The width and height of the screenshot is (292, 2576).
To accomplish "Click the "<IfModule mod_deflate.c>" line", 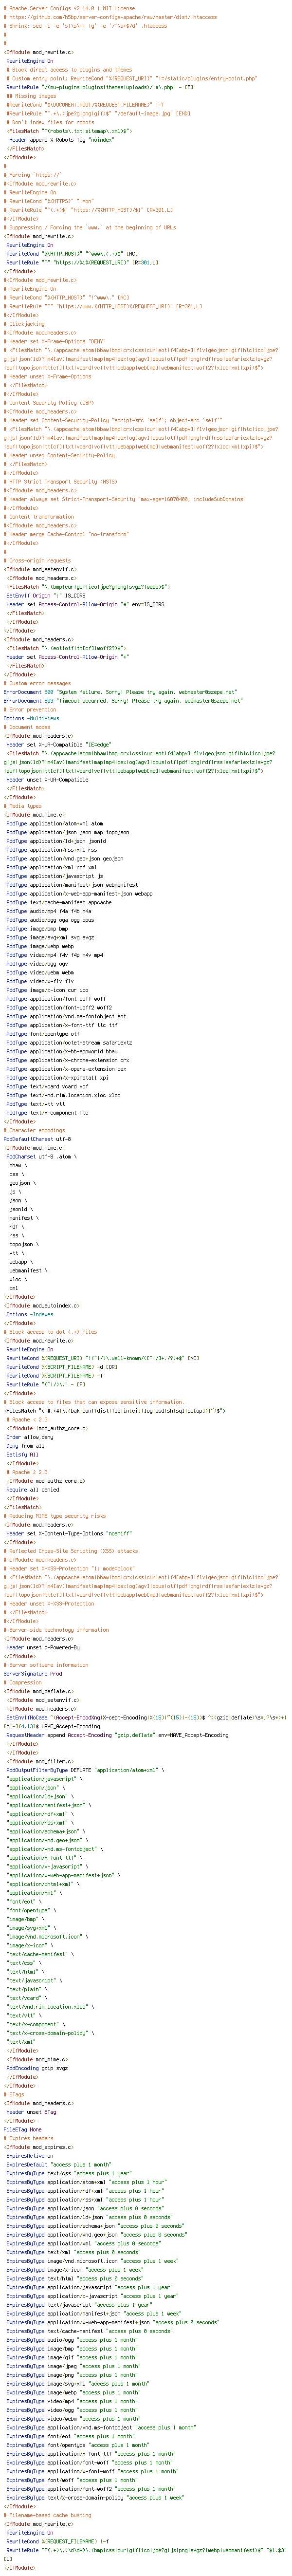I will pyautogui.click(x=40, y=1691).
